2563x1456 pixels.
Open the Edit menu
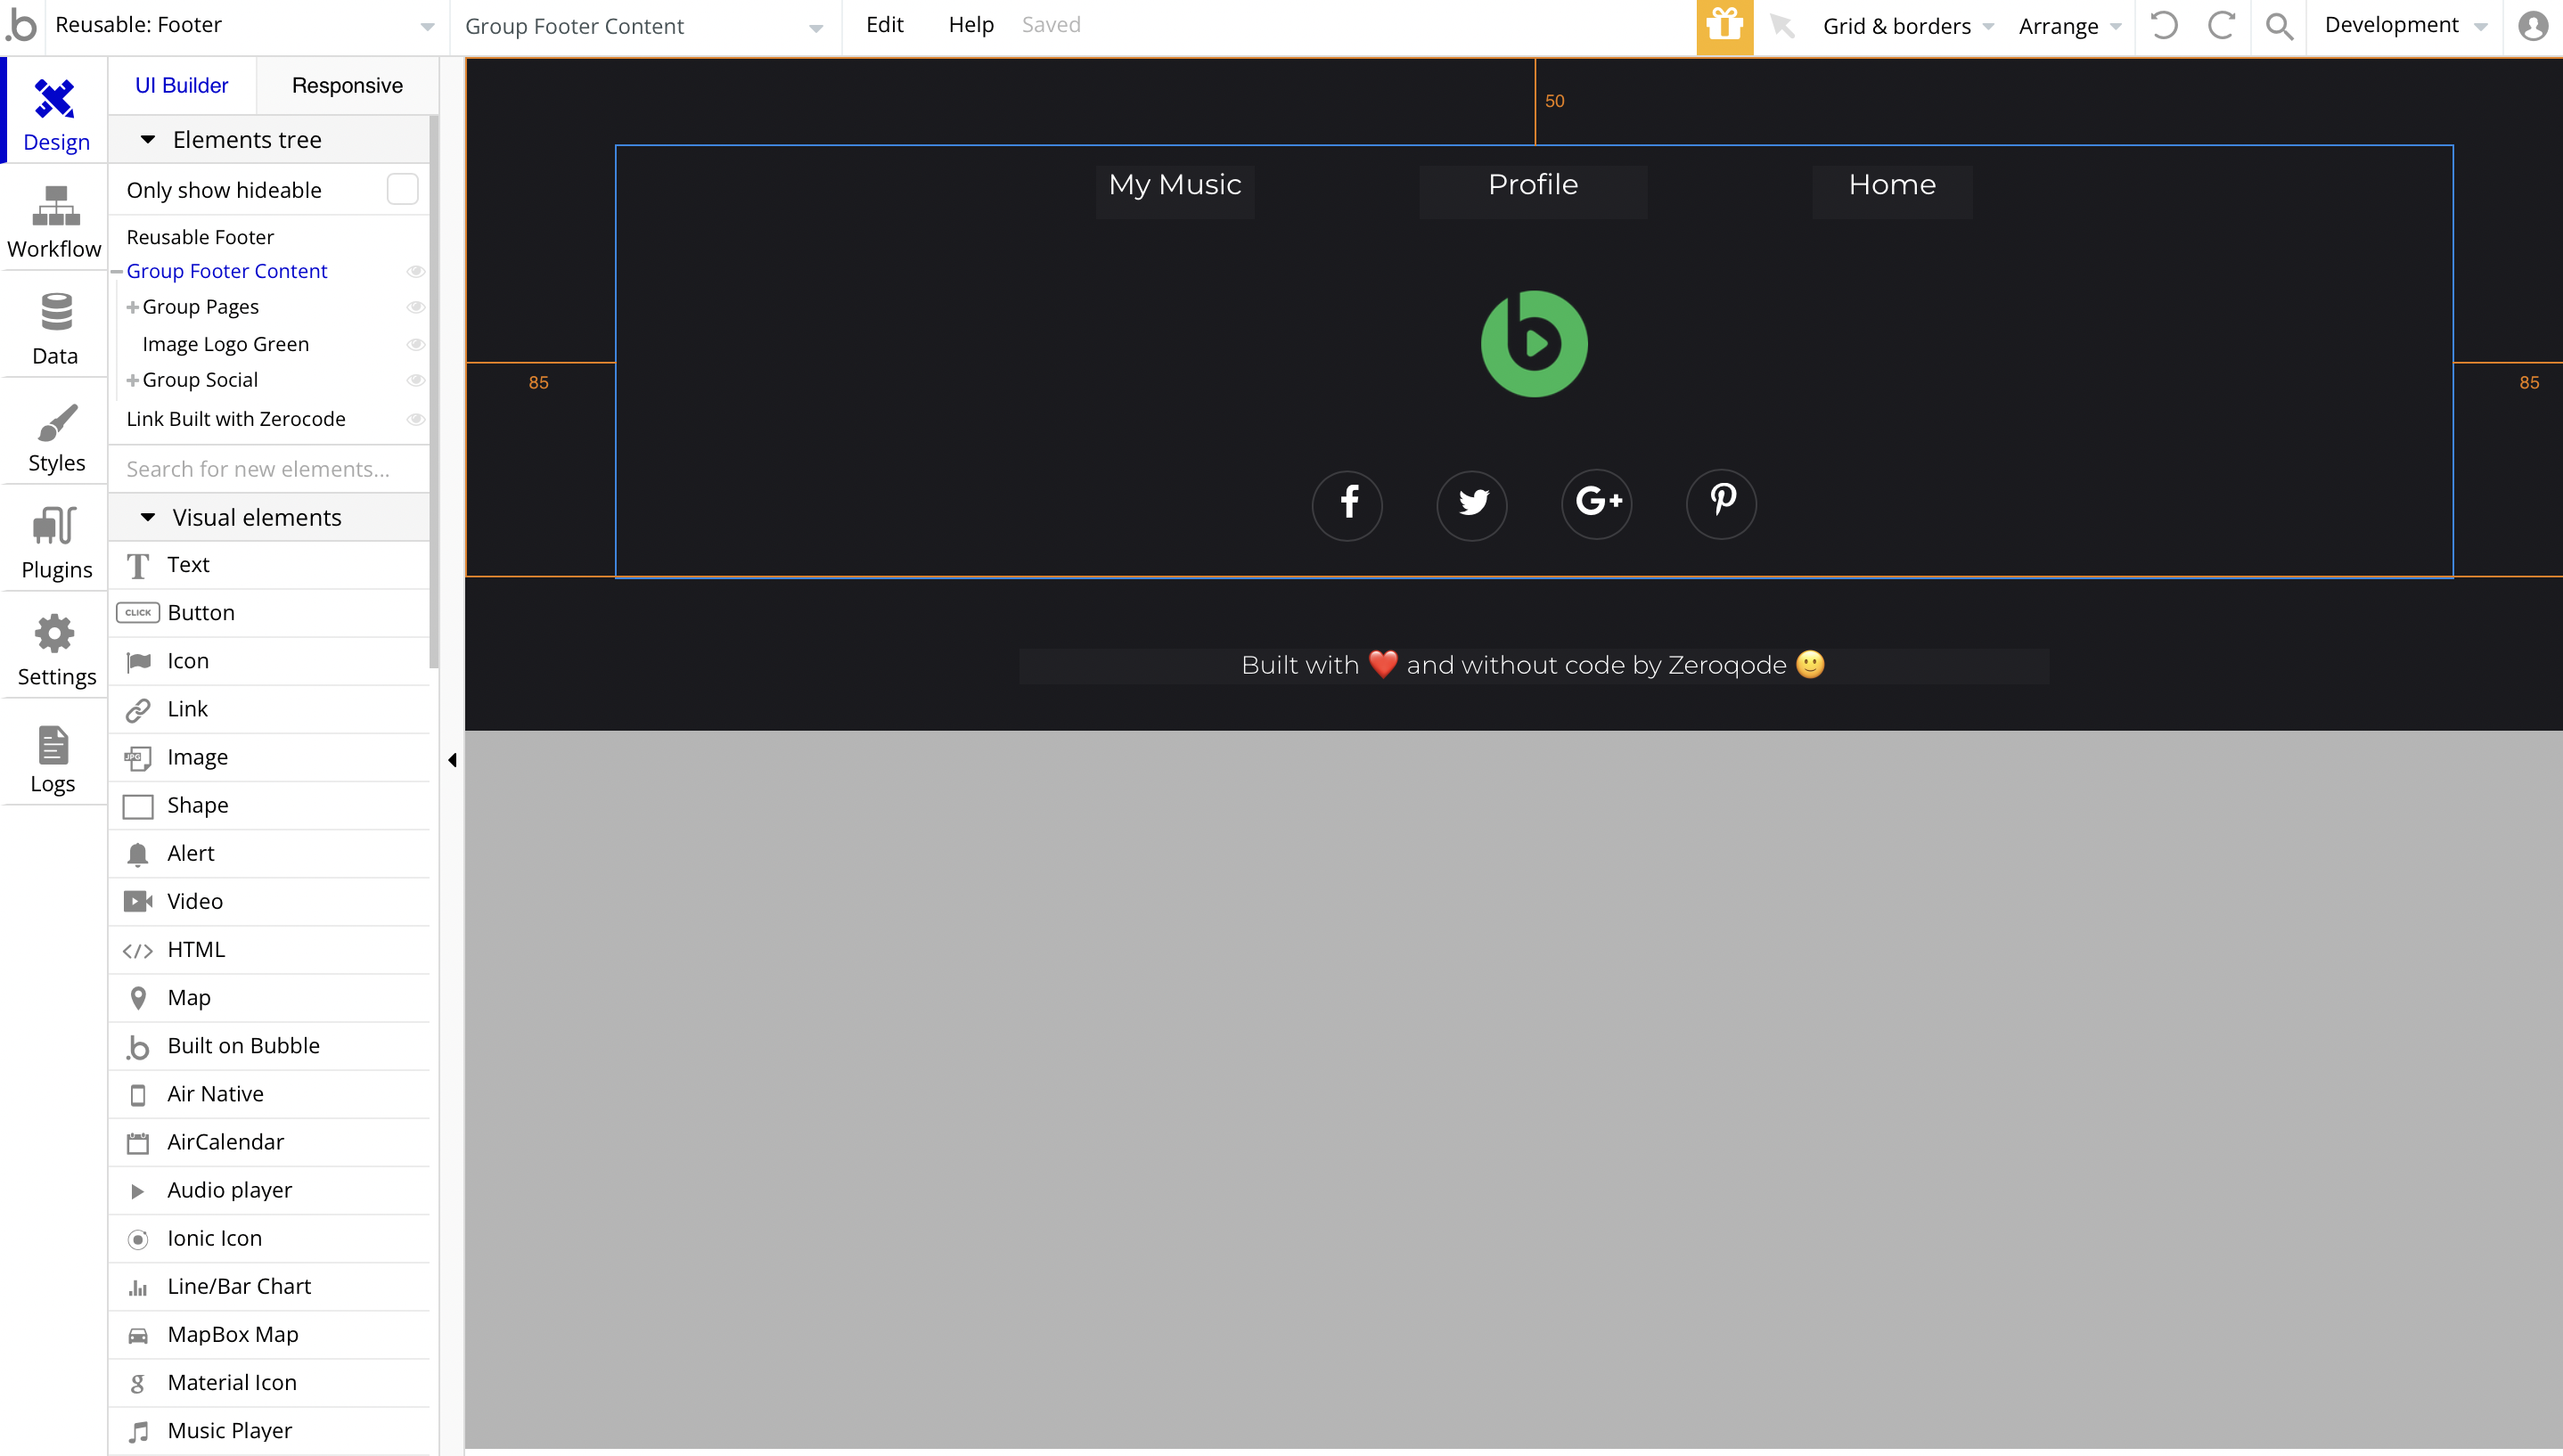point(884,25)
